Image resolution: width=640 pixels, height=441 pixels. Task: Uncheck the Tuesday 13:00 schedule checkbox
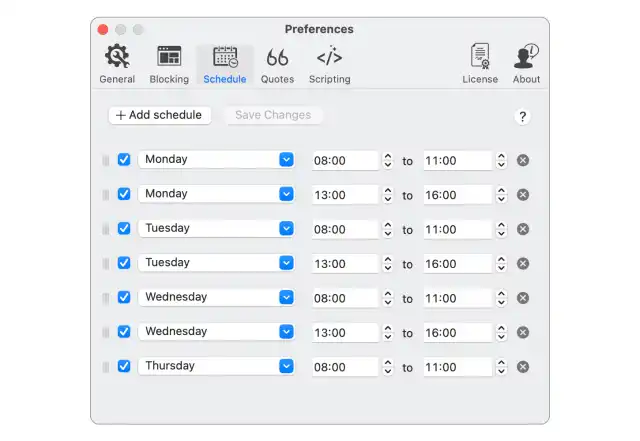(124, 263)
